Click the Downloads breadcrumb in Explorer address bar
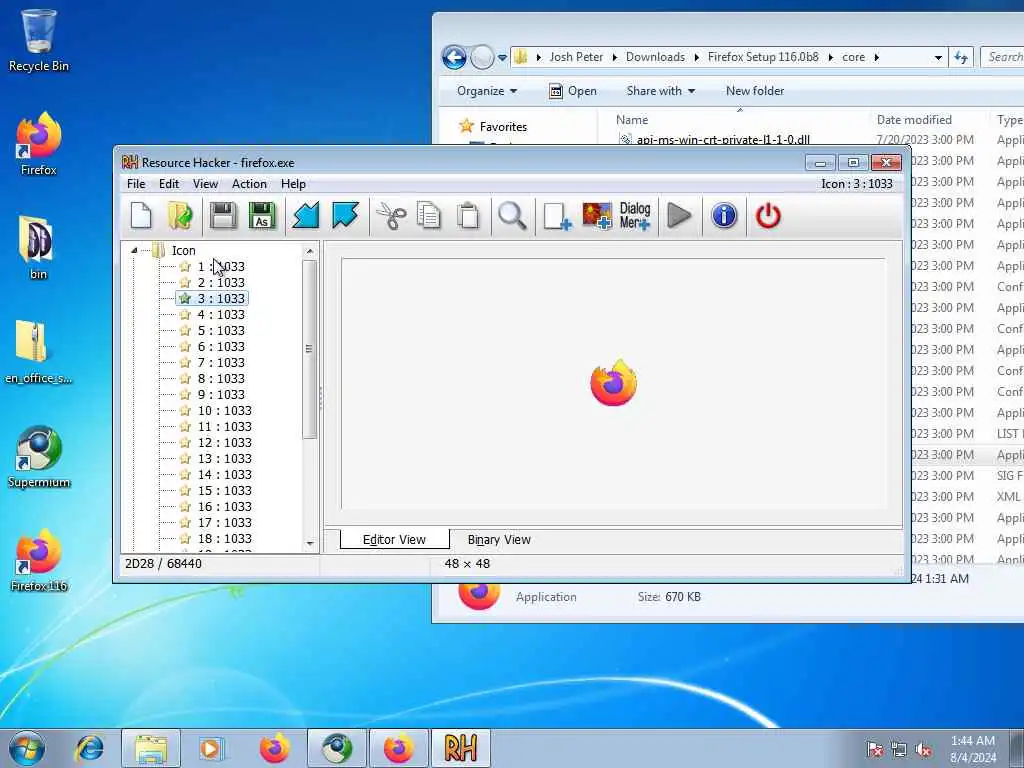 point(655,57)
